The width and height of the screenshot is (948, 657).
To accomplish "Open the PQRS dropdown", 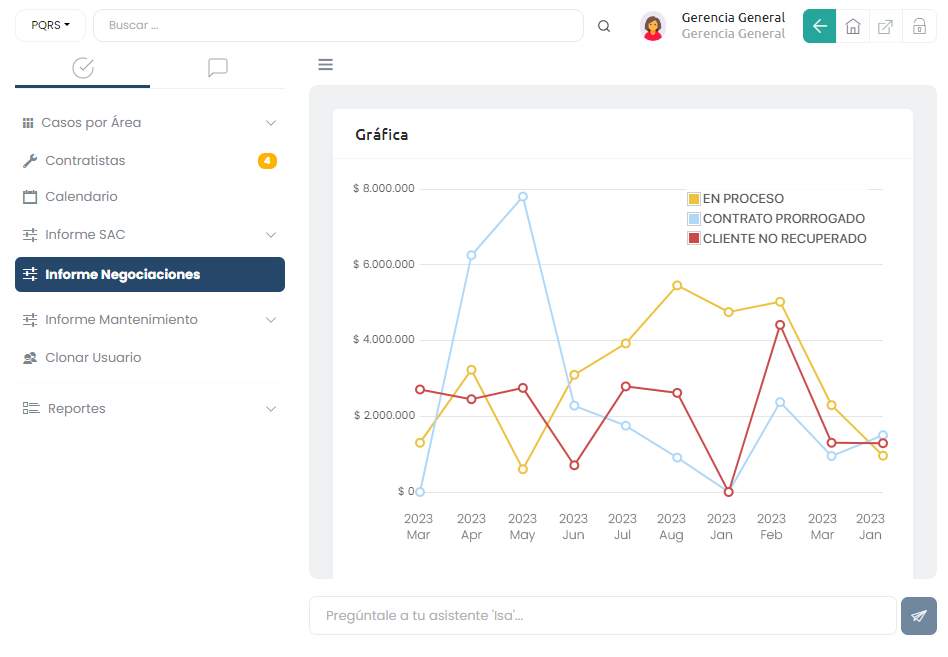I will point(50,26).
